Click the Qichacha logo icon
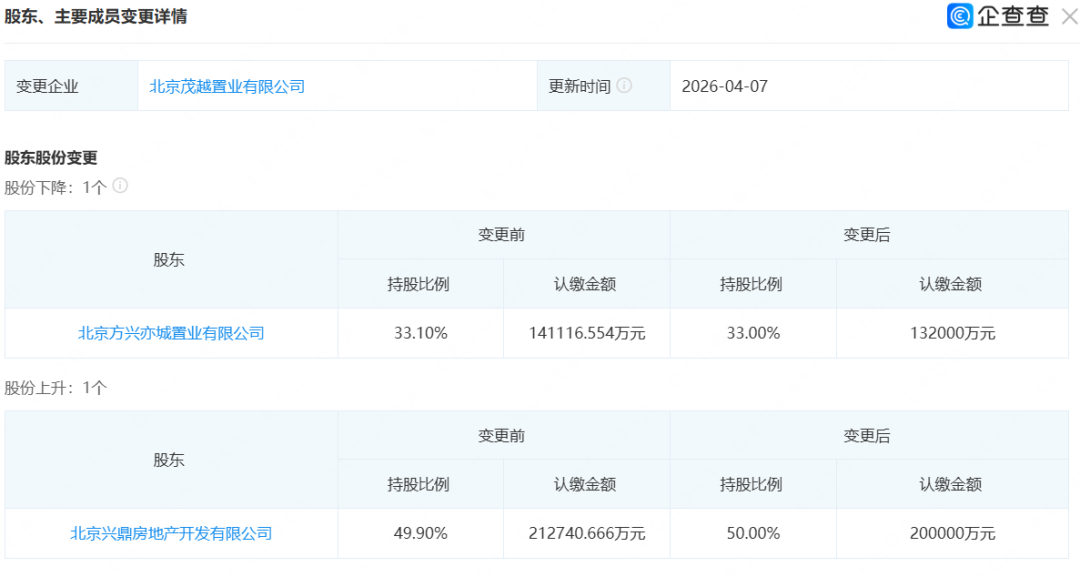Viewport: 1080px width, 577px height. (x=960, y=16)
